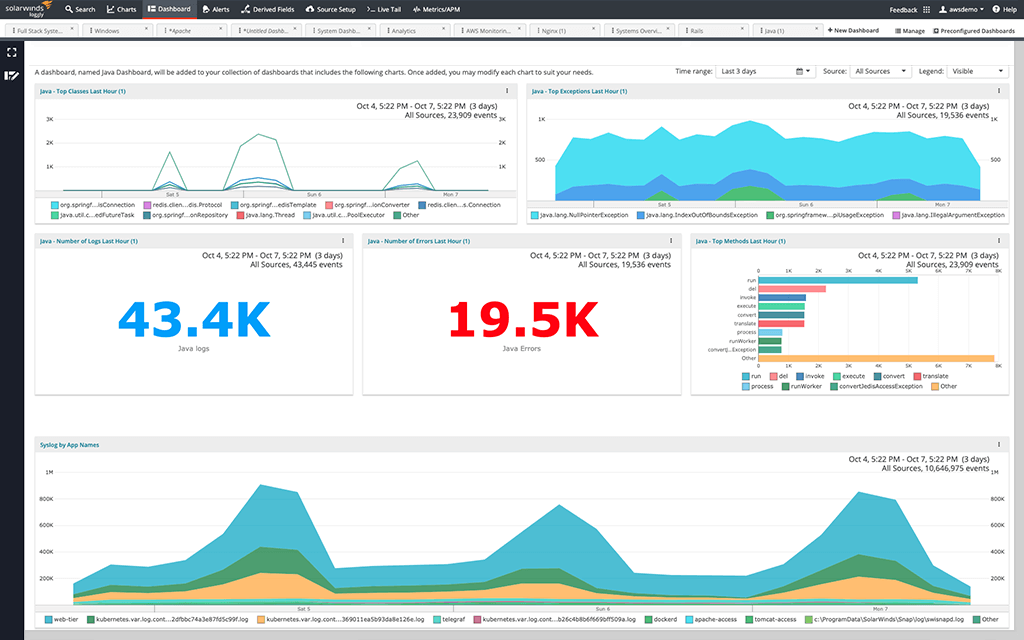
Task: Open the Time range dropdown showing Last 3 days
Action: pos(765,71)
